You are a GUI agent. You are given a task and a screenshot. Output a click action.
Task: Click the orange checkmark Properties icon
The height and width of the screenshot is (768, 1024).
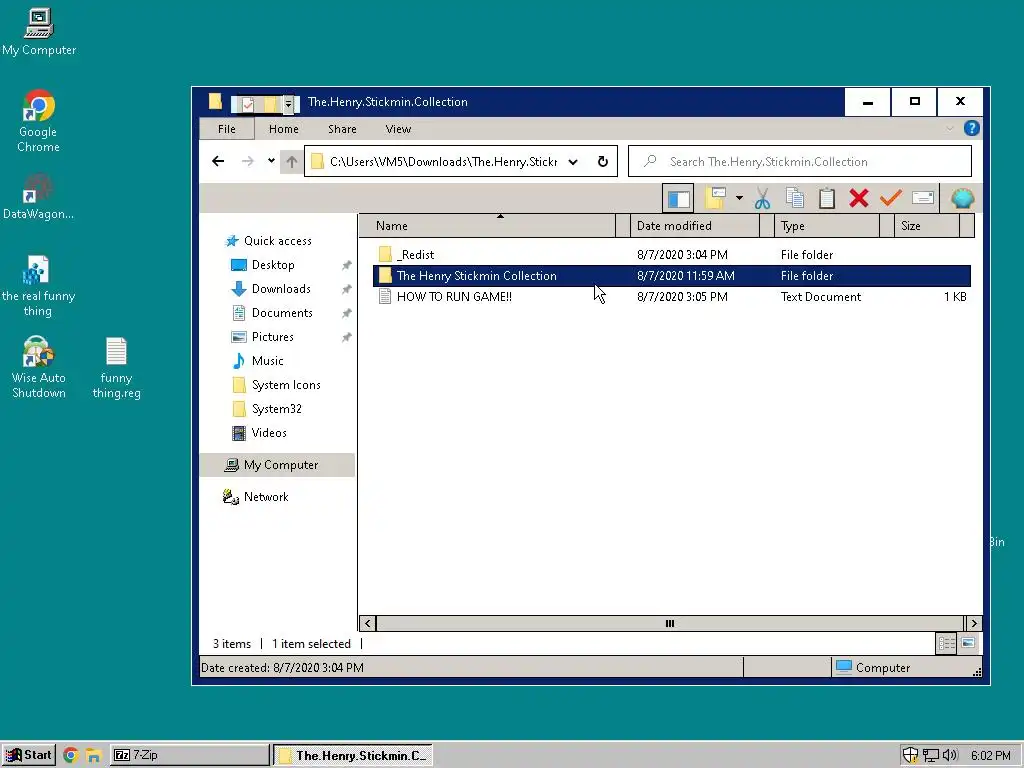pyautogui.click(x=891, y=198)
